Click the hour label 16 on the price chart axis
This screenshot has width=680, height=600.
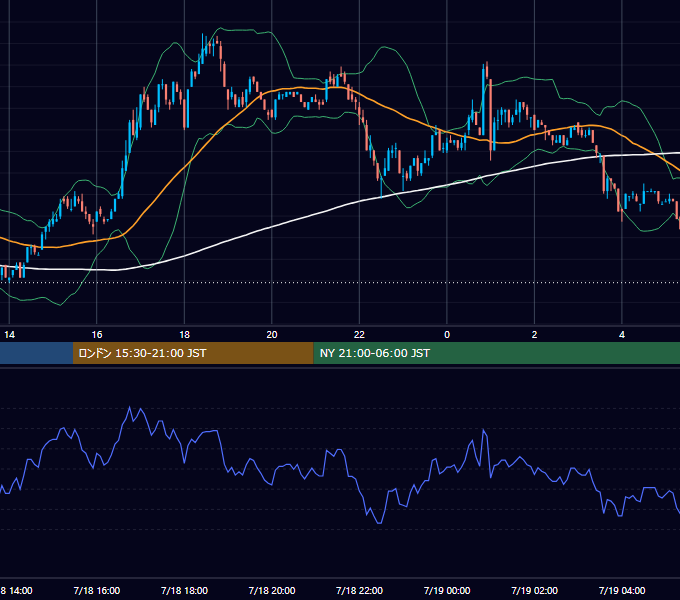pos(97,335)
